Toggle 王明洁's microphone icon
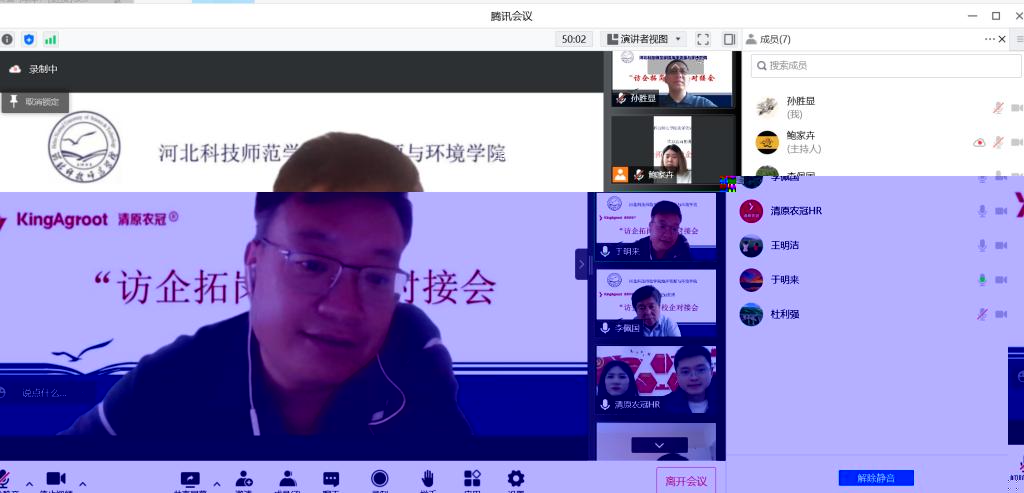The width and height of the screenshot is (1024, 493). (x=982, y=246)
